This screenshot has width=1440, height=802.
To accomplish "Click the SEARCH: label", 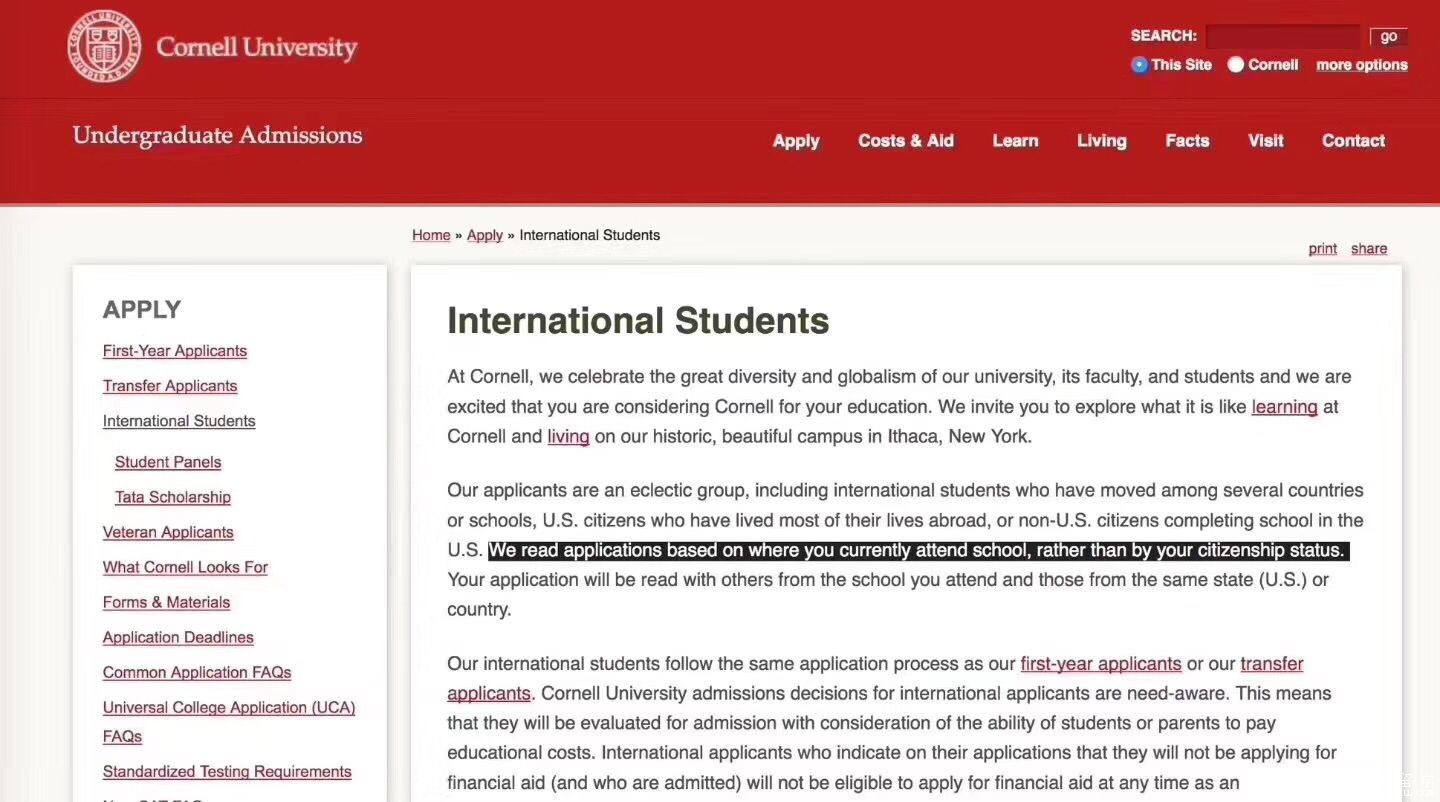I will (x=1163, y=36).
